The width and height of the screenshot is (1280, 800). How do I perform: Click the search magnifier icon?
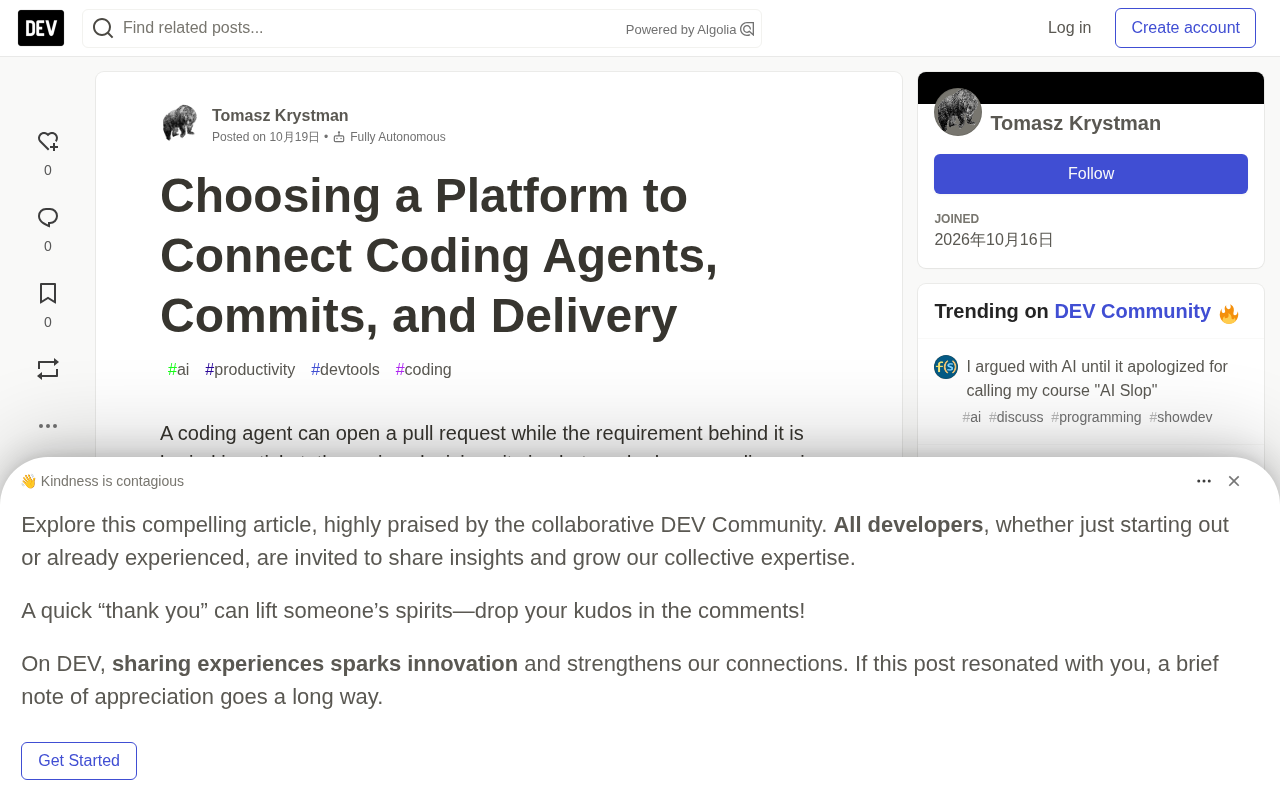[x=103, y=28]
